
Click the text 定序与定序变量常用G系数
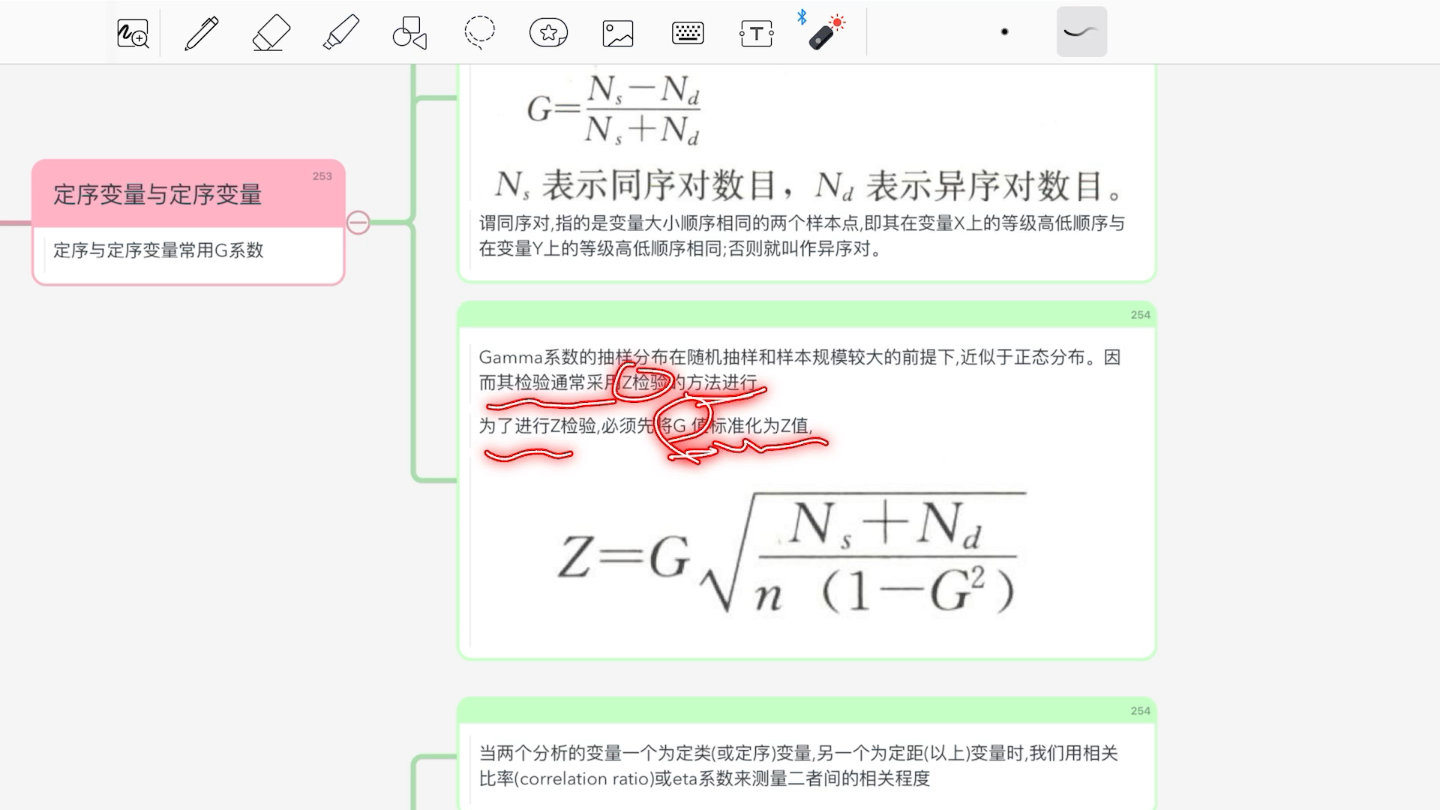click(x=159, y=250)
